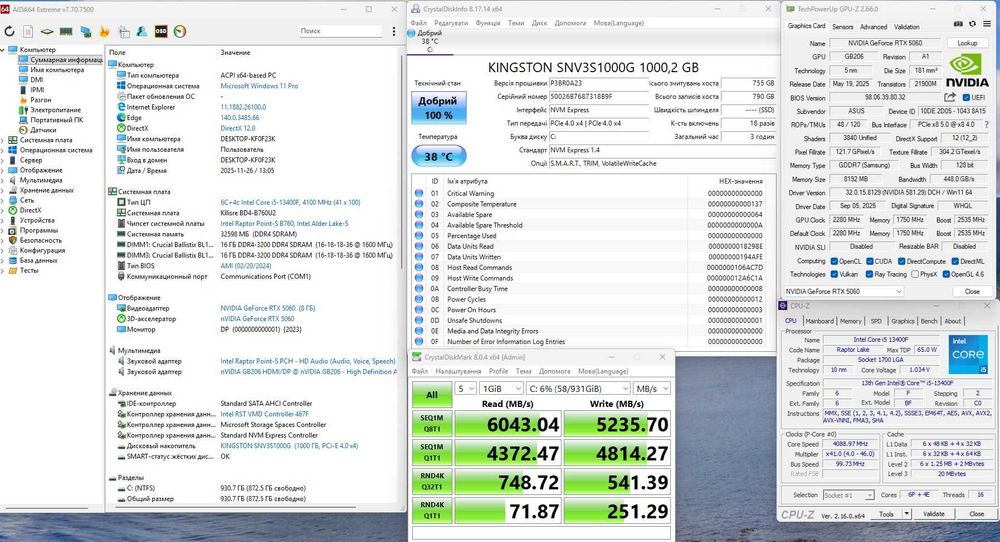Click the All button in CrystalDiskMark
Screen dimensions: 1000x542
[x=432, y=395]
